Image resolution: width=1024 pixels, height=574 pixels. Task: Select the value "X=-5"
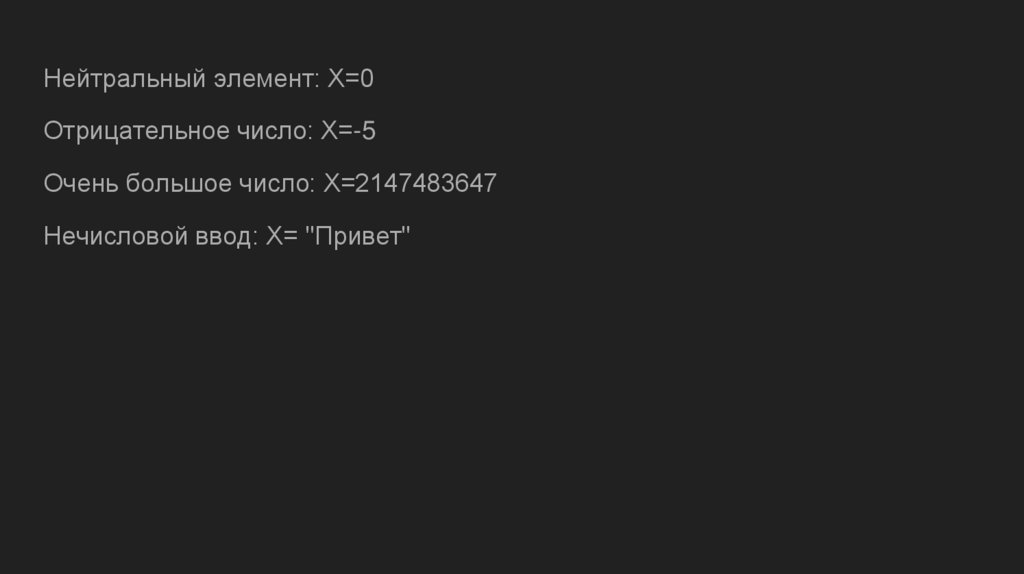pos(348,131)
